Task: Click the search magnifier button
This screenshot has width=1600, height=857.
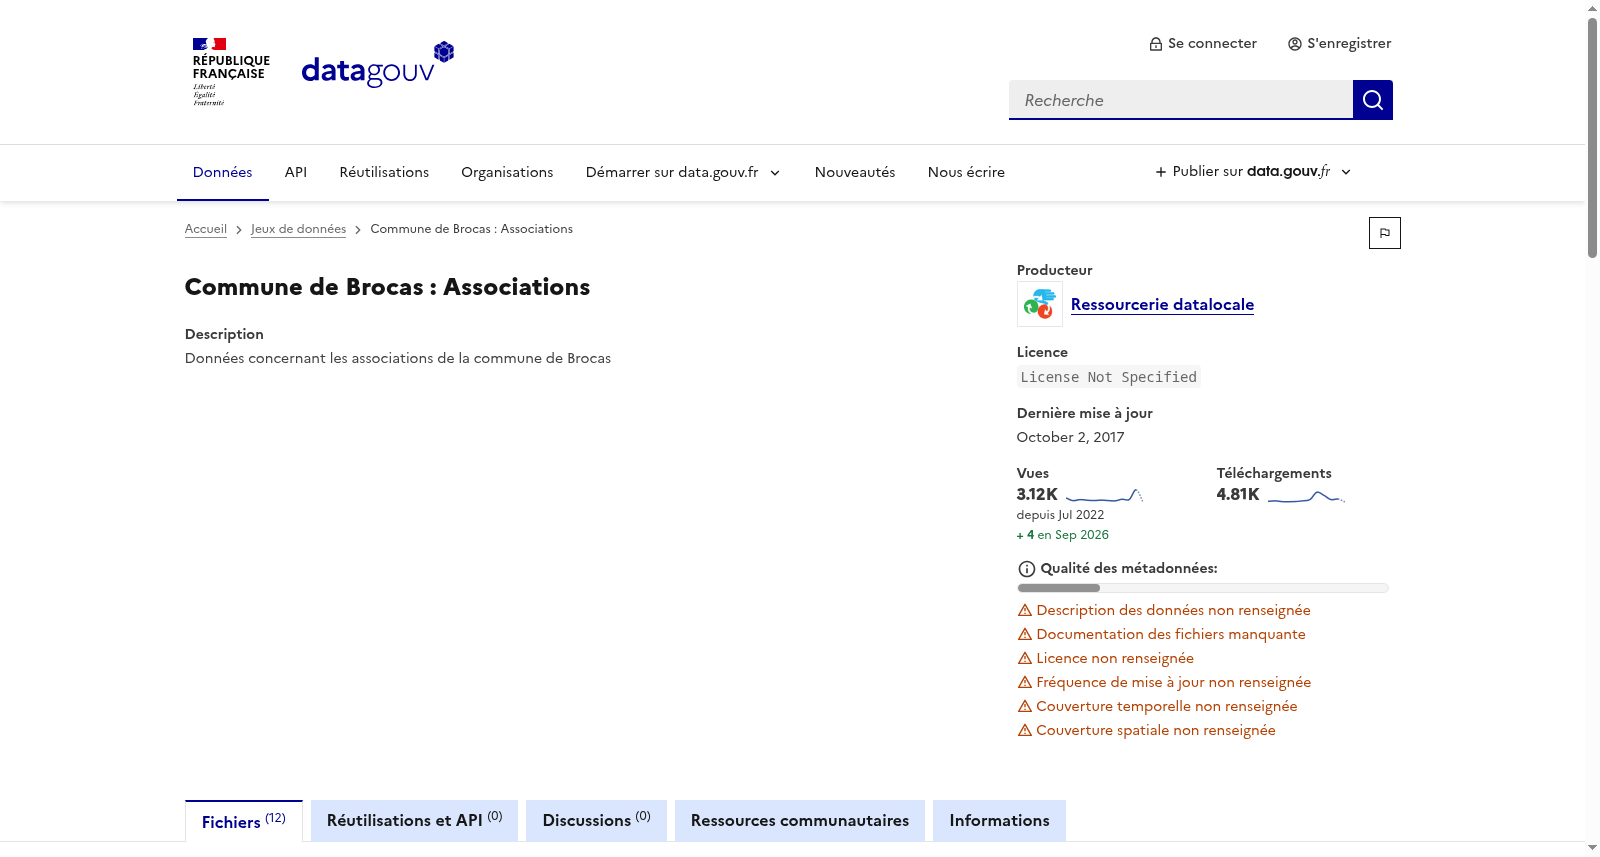Action: click(x=1372, y=100)
